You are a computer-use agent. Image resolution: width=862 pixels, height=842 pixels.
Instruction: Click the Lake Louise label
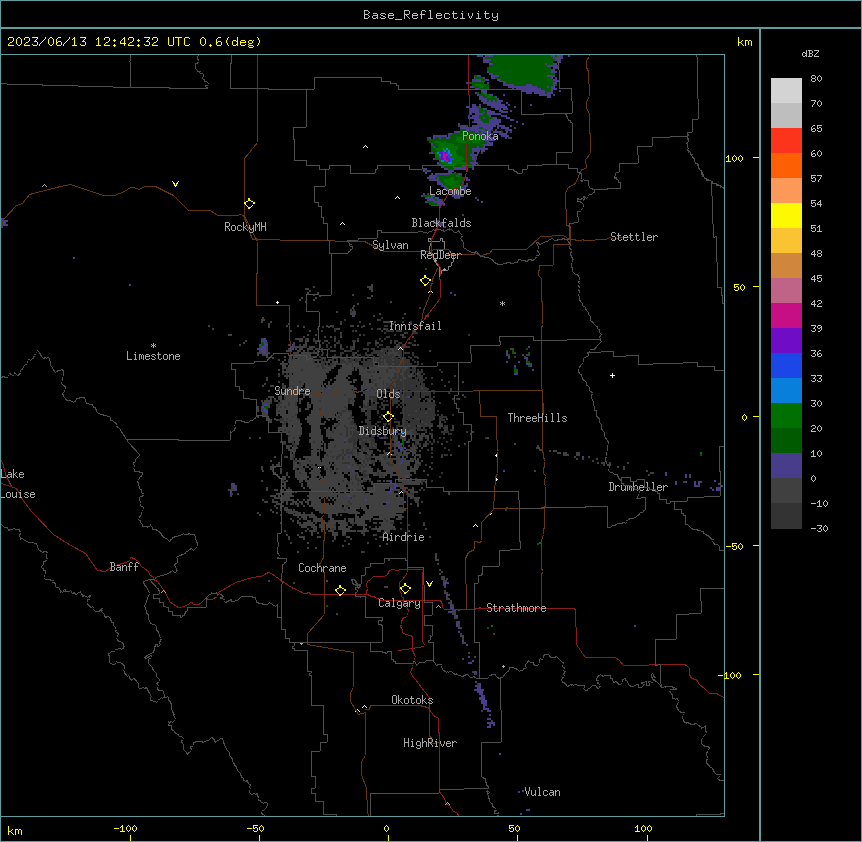(x=18, y=484)
